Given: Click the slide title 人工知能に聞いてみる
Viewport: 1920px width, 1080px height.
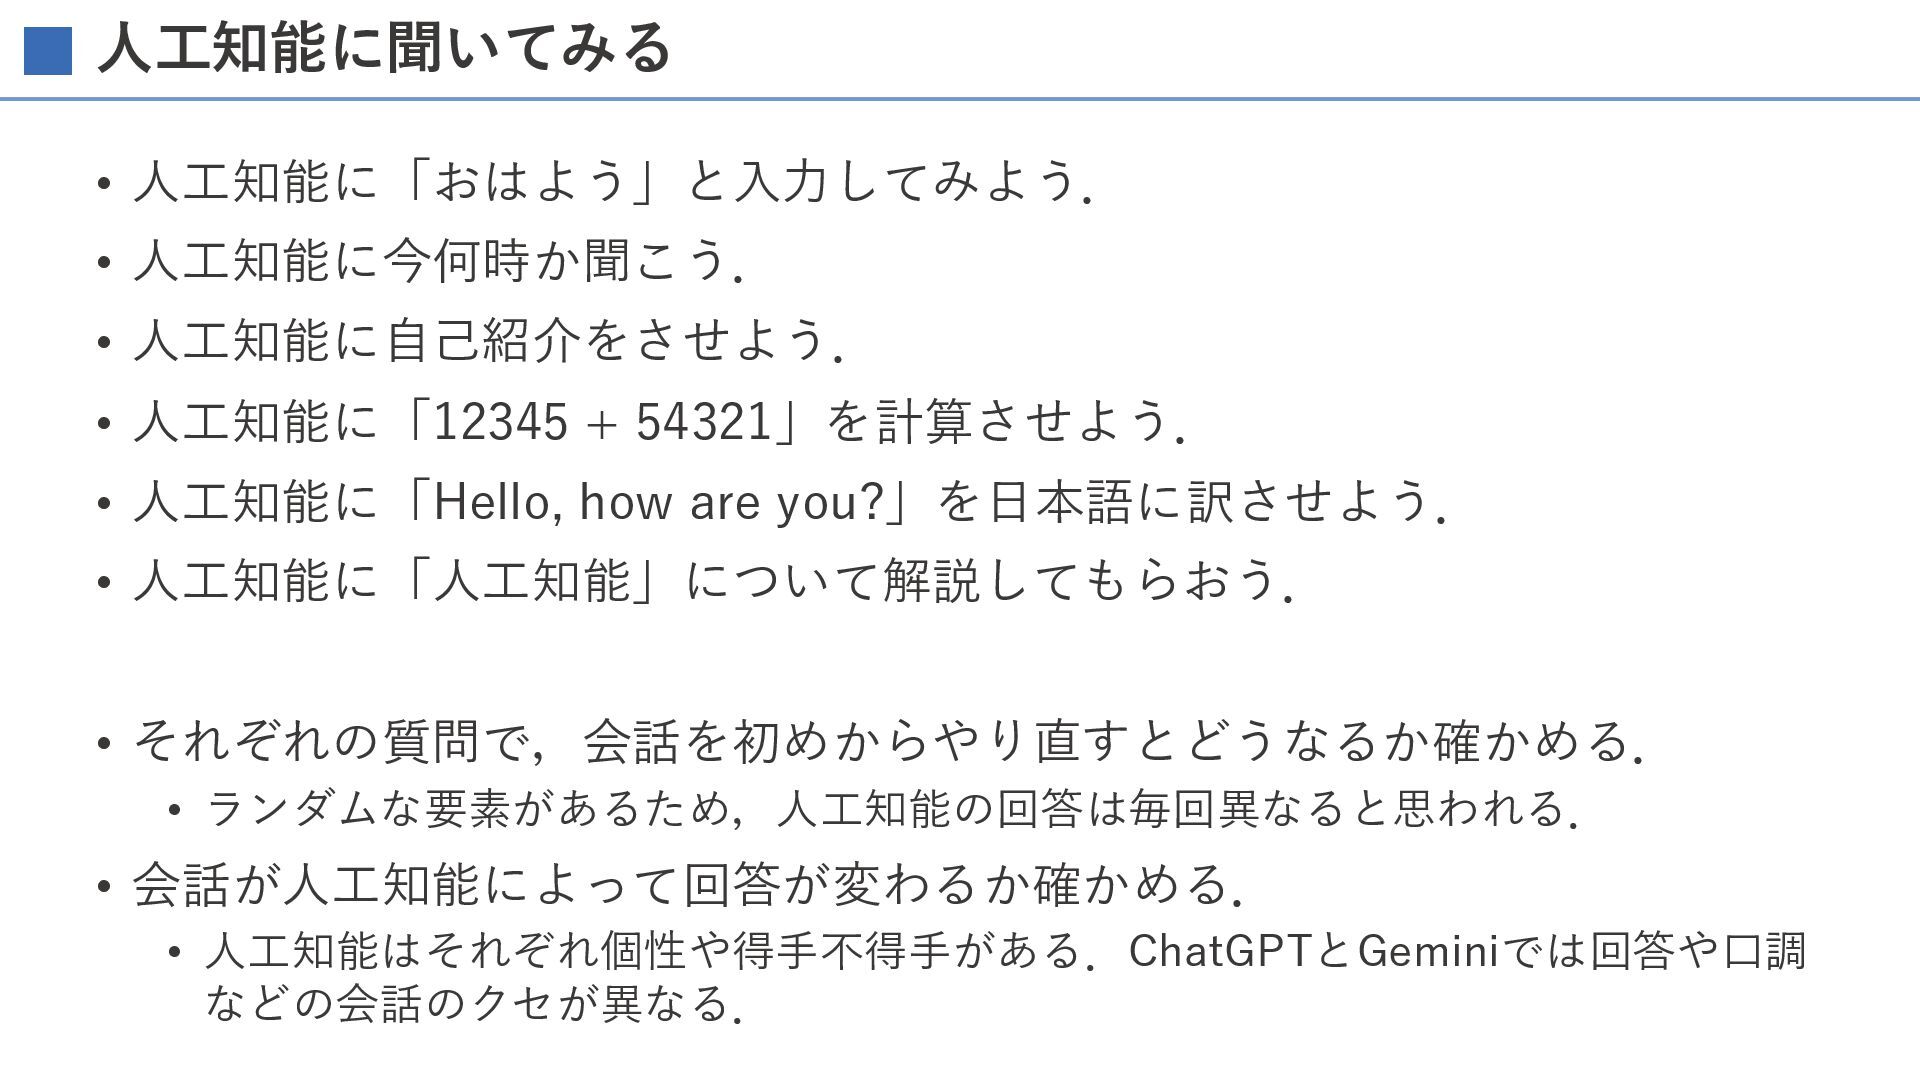Looking at the screenshot, I should pyautogui.click(x=384, y=48).
